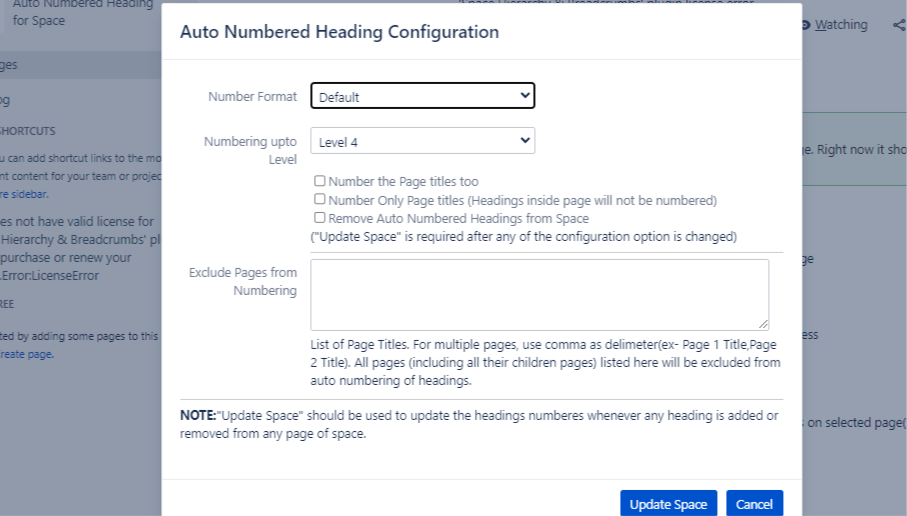907x516 pixels.
Task: Select the Pages item in sidebar
Action: [x=10, y=65]
